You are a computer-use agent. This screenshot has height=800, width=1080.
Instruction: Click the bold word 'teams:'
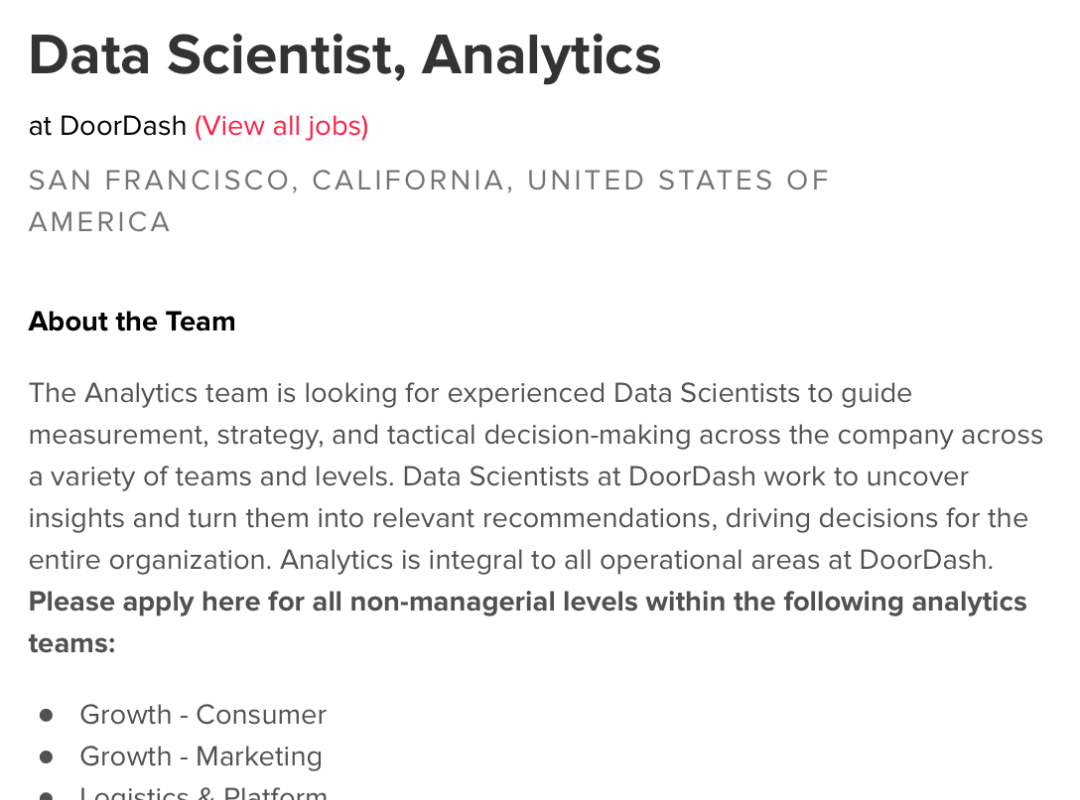(x=72, y=643)
